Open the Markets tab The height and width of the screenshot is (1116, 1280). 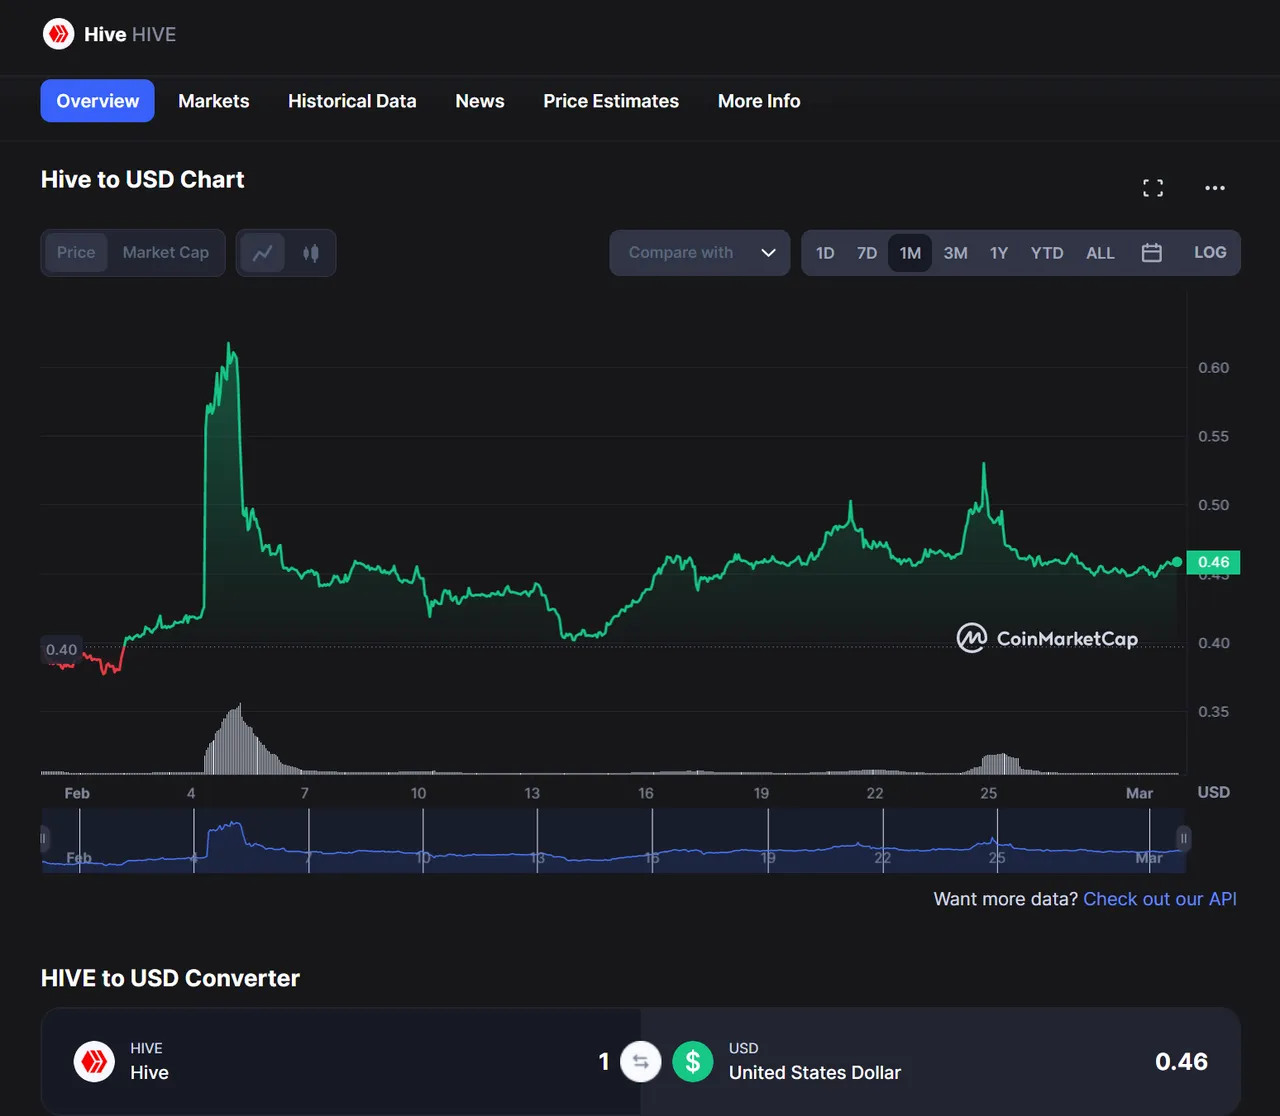(x=214, y=101)
